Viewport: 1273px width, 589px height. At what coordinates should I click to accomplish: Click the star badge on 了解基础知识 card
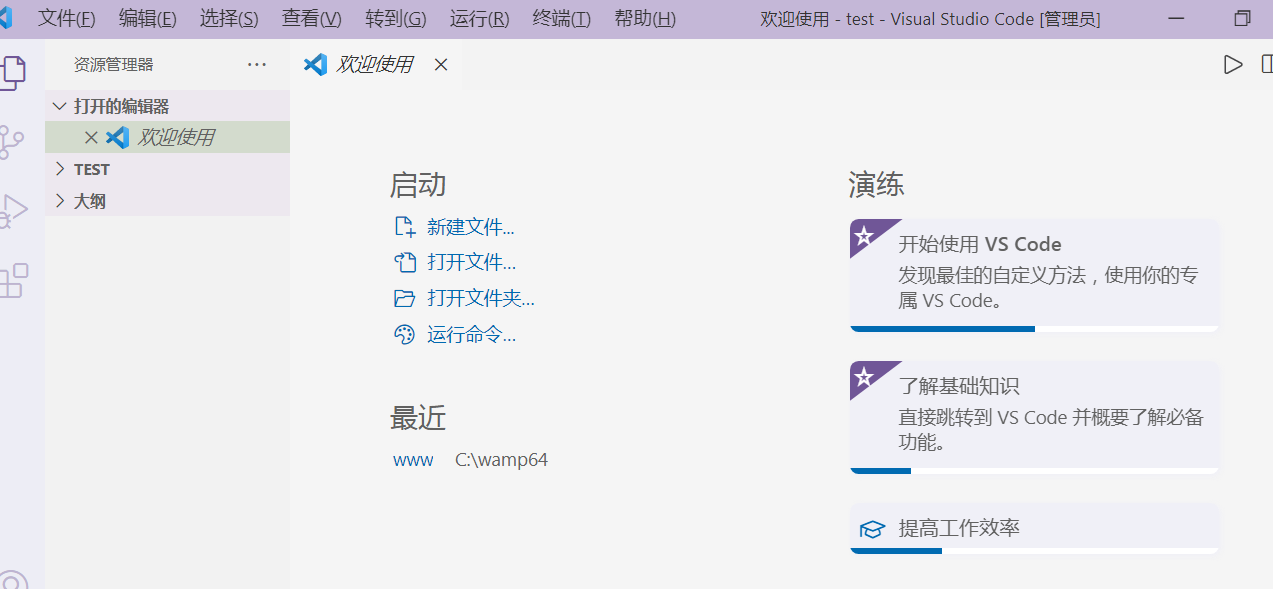(864, 378)
